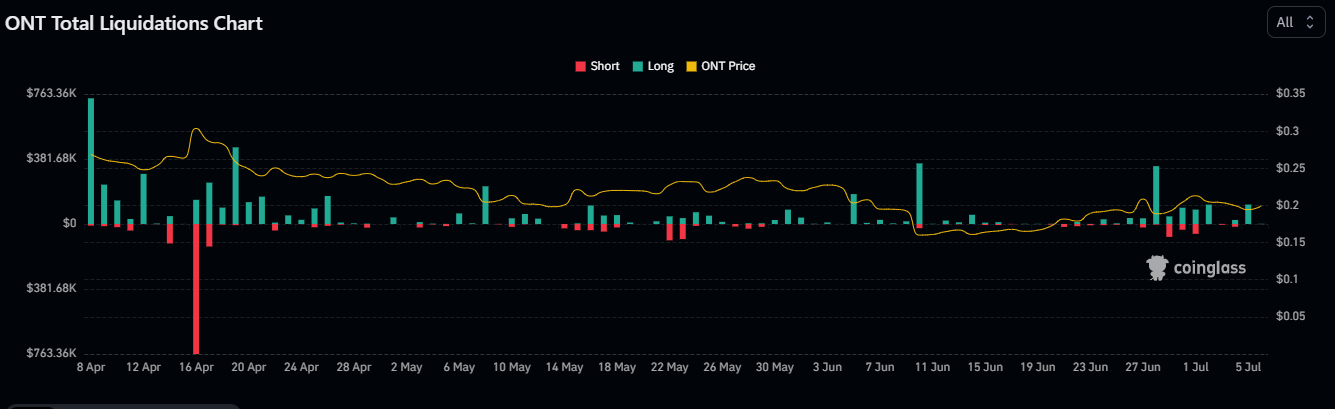The image size is (1335, 409).
Task: Click the 23 Jun date label
Action: tap(1089, 368)
